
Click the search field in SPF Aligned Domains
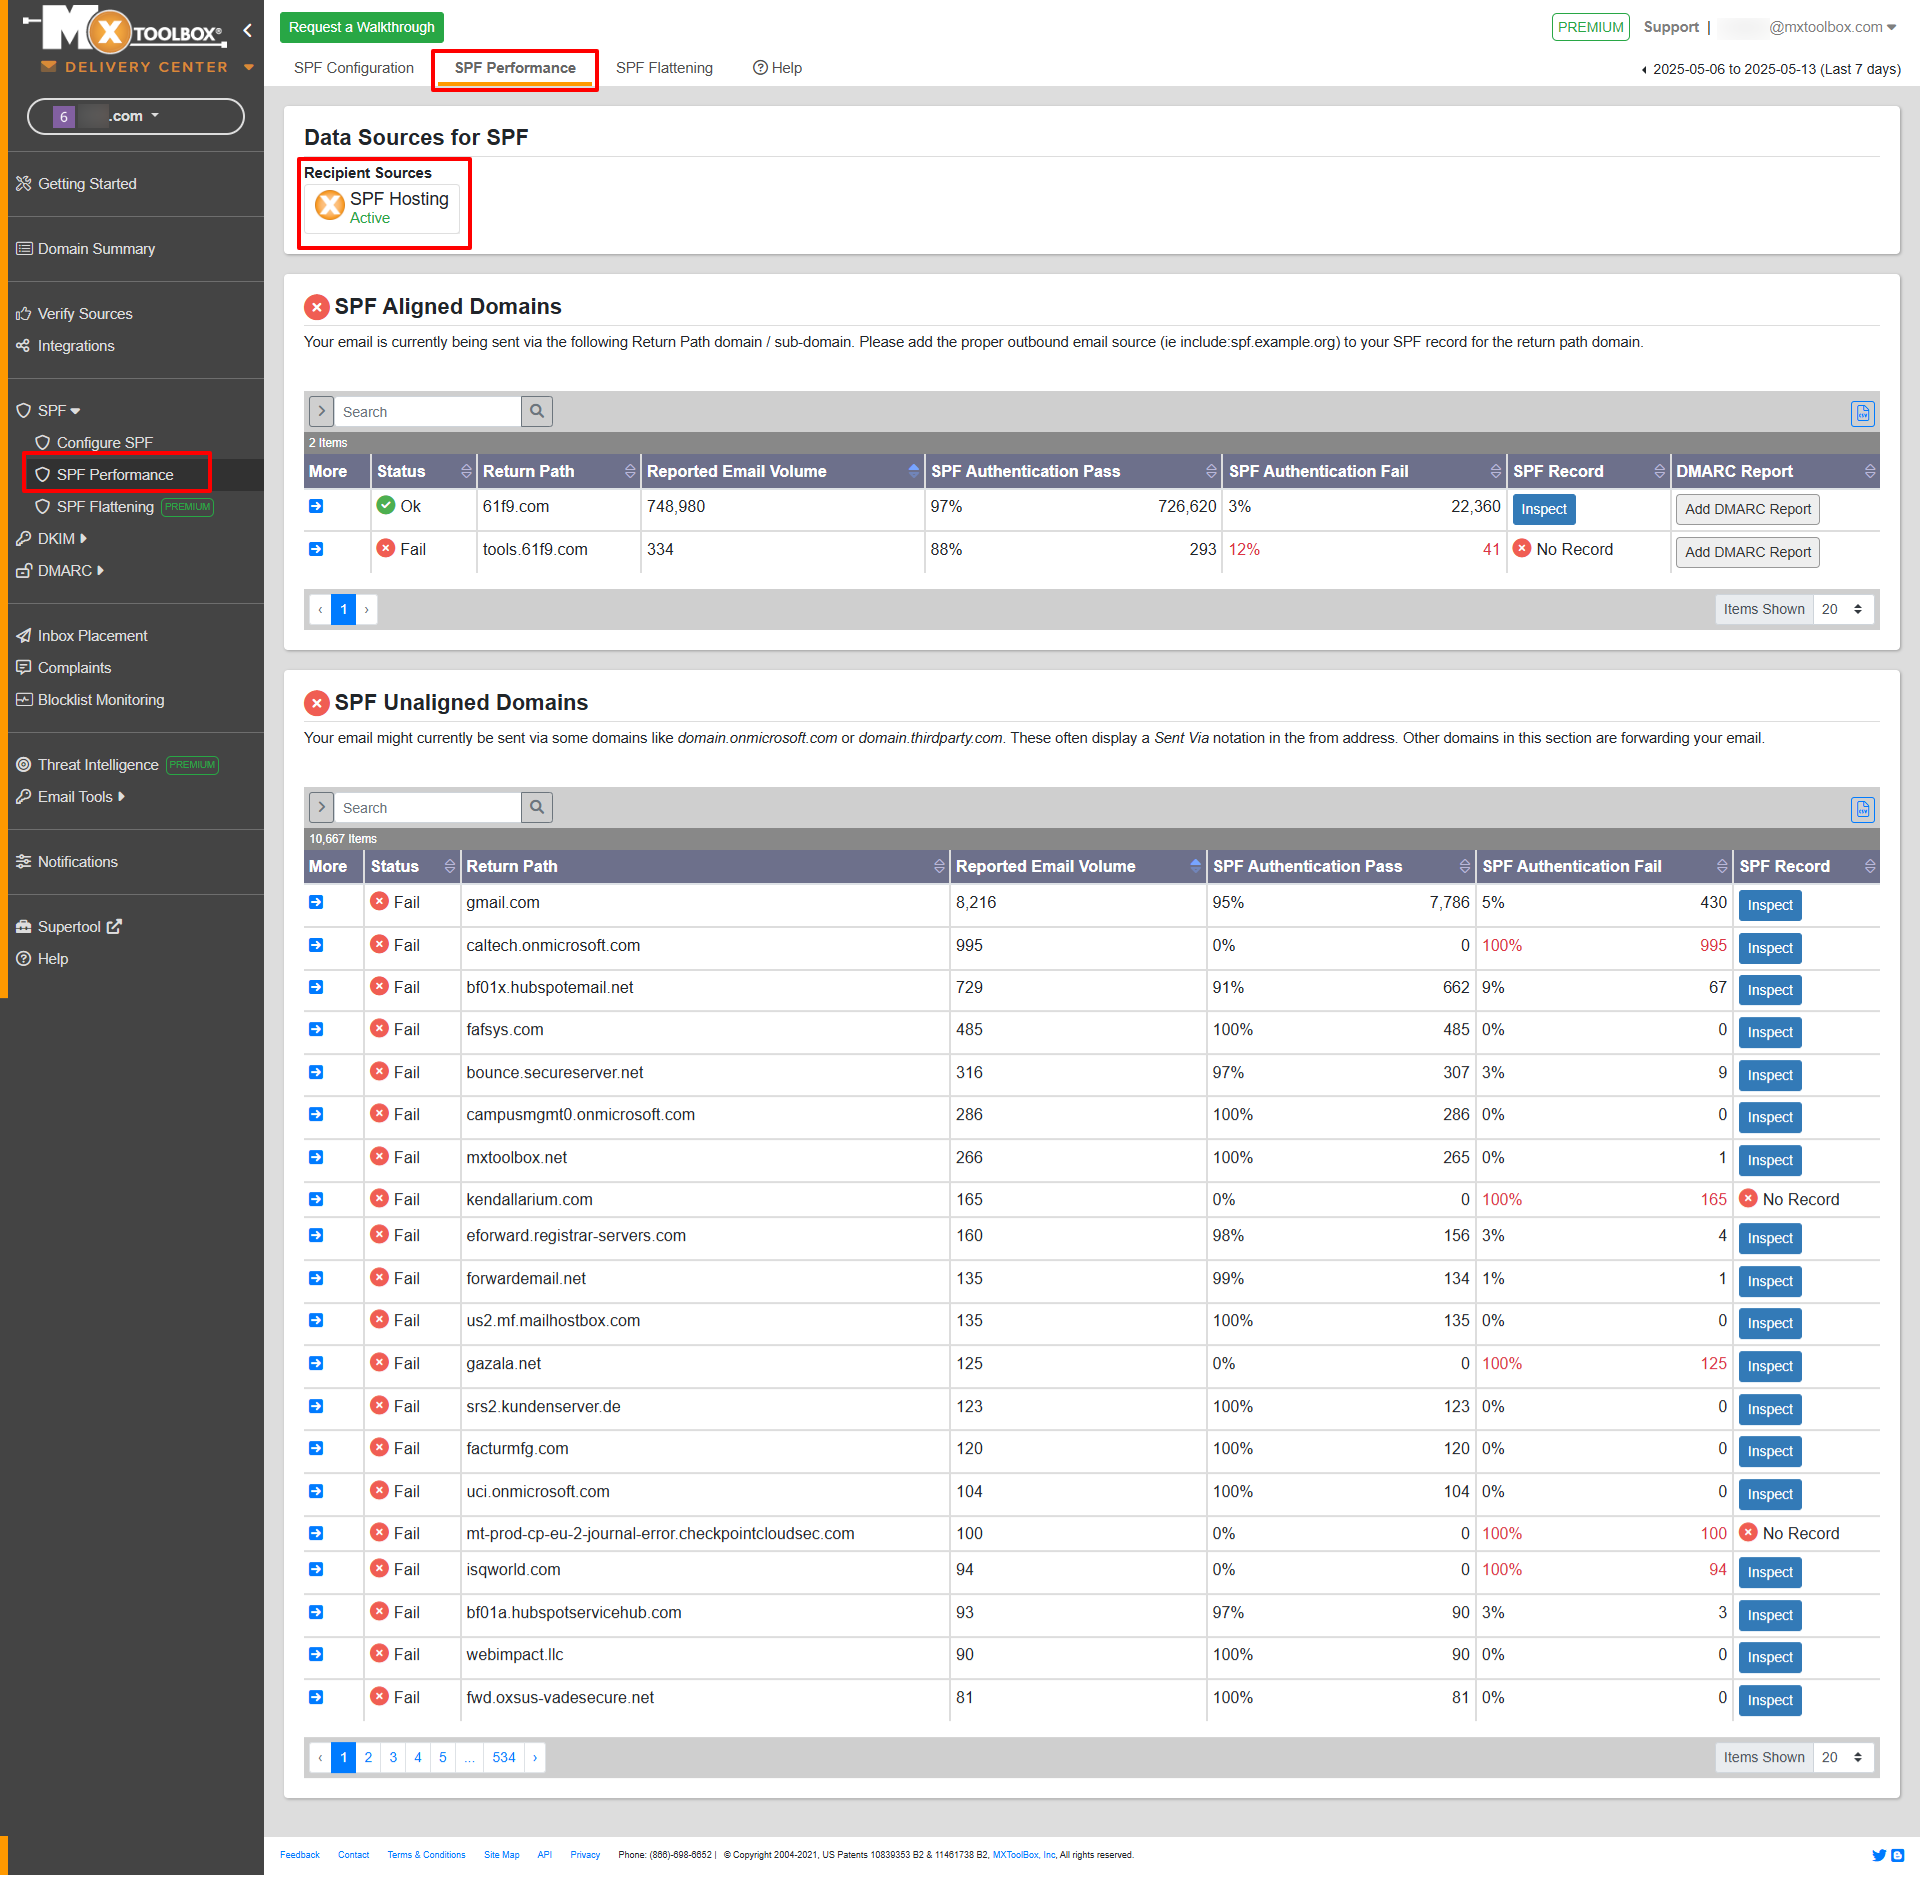428,411
